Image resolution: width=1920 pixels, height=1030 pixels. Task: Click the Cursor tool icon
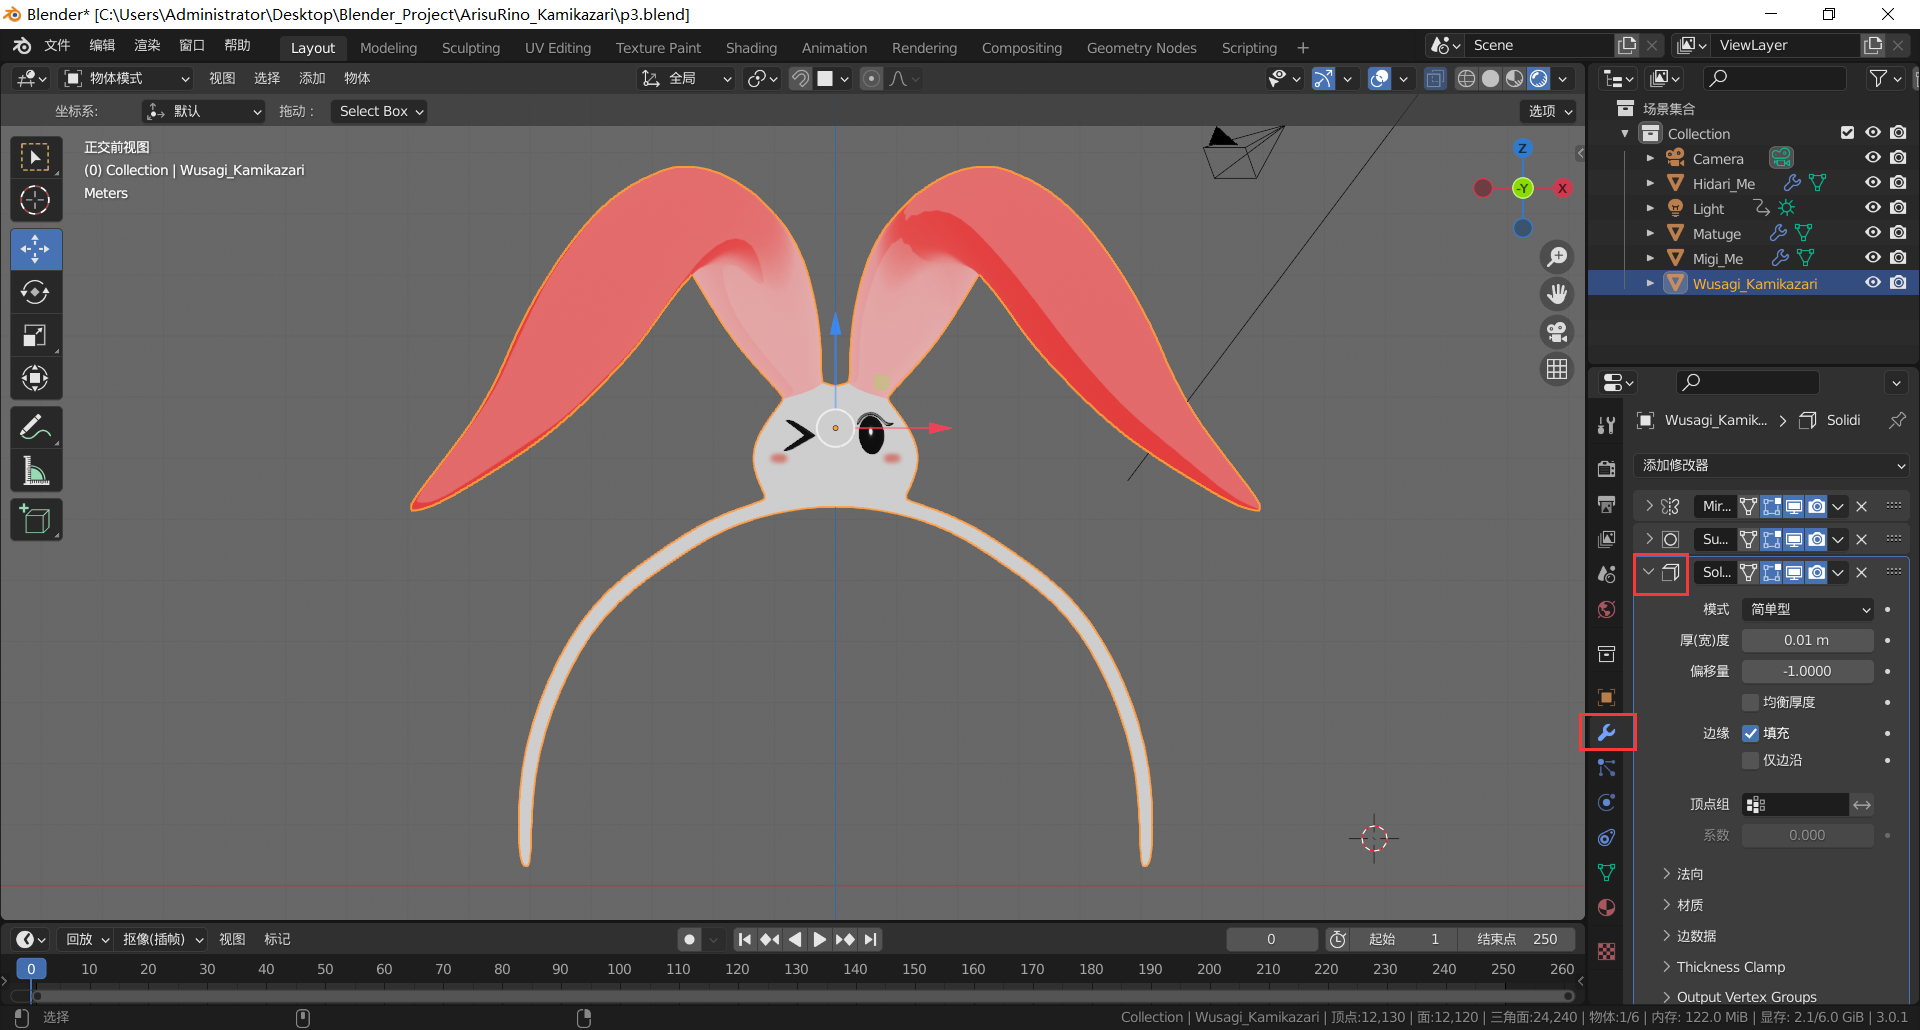click(x=35, y=201)
